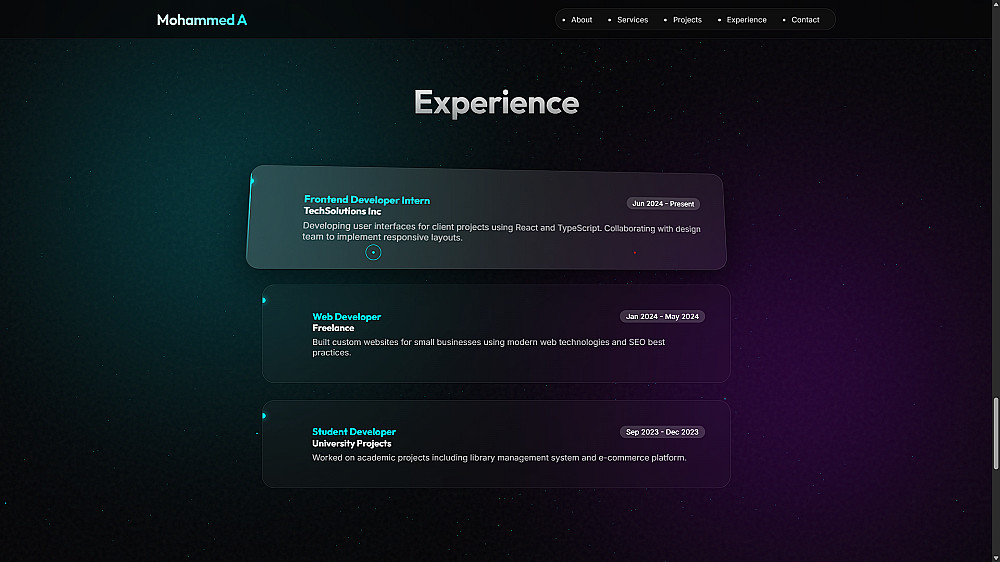
Task: Click the Sep 2023 - Dec 2023 badge
Action: pos(662,432)
